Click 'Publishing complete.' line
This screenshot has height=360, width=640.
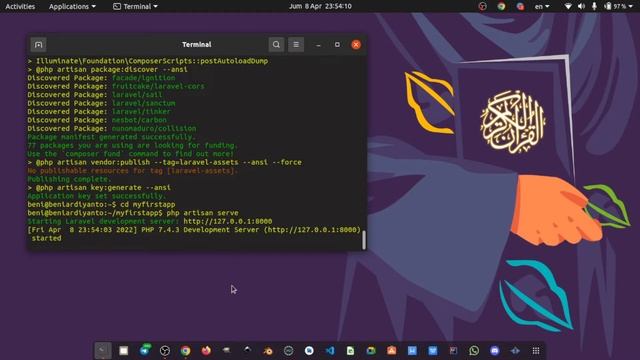pyautogui.click(x=69, y=179)
